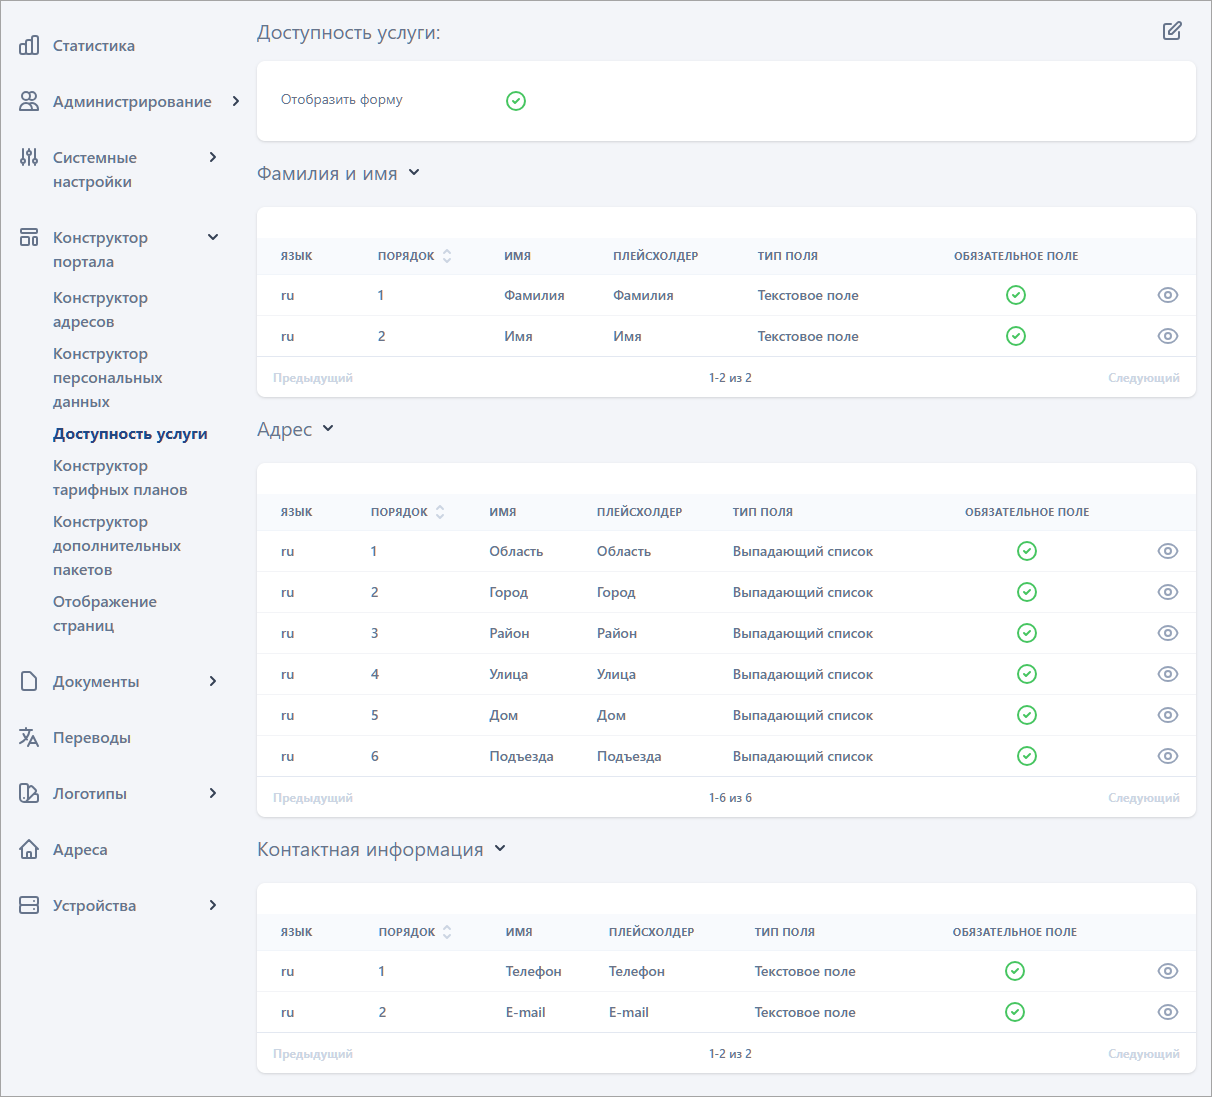
Task: Collapse the Адрес section chevron
Action: click(x=328, y=429)
